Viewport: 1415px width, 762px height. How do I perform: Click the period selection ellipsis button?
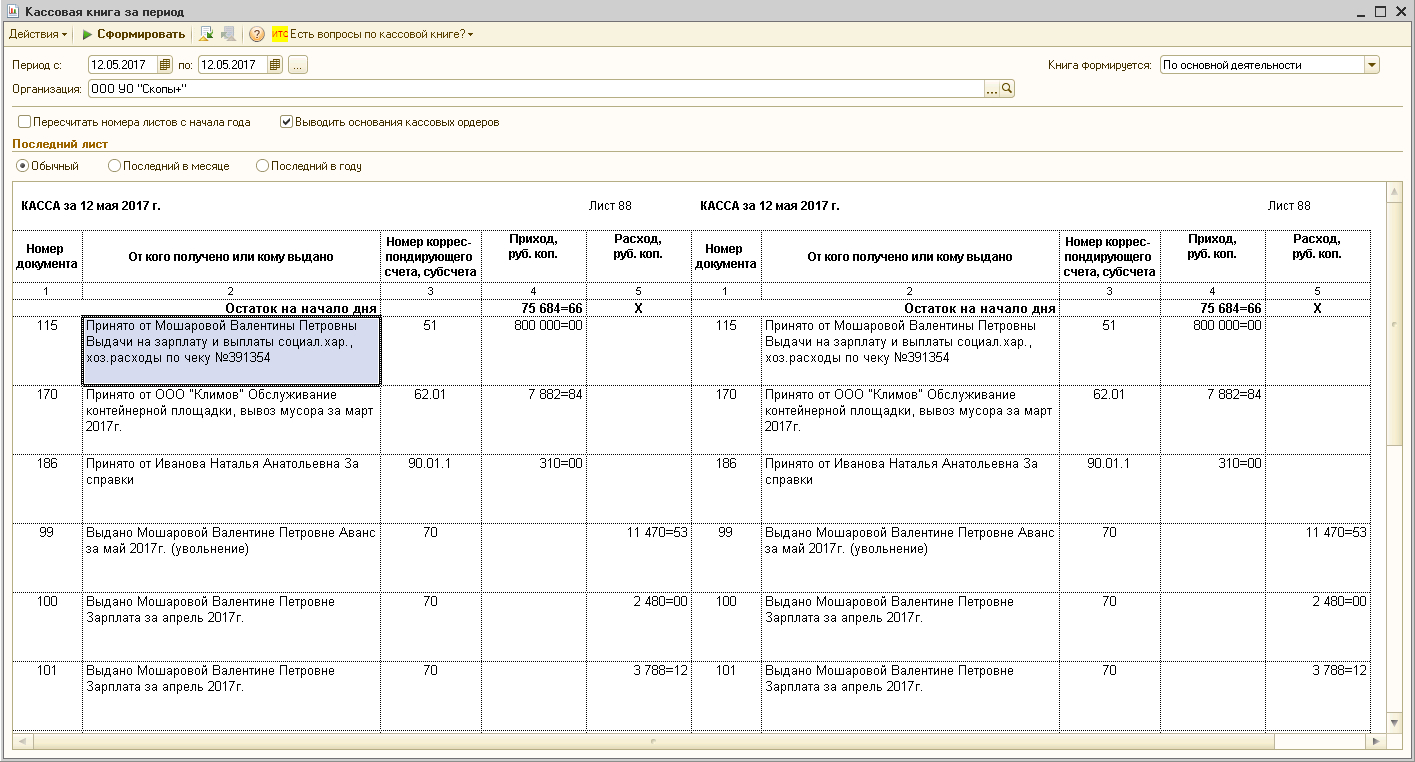[x=298, y=65]
